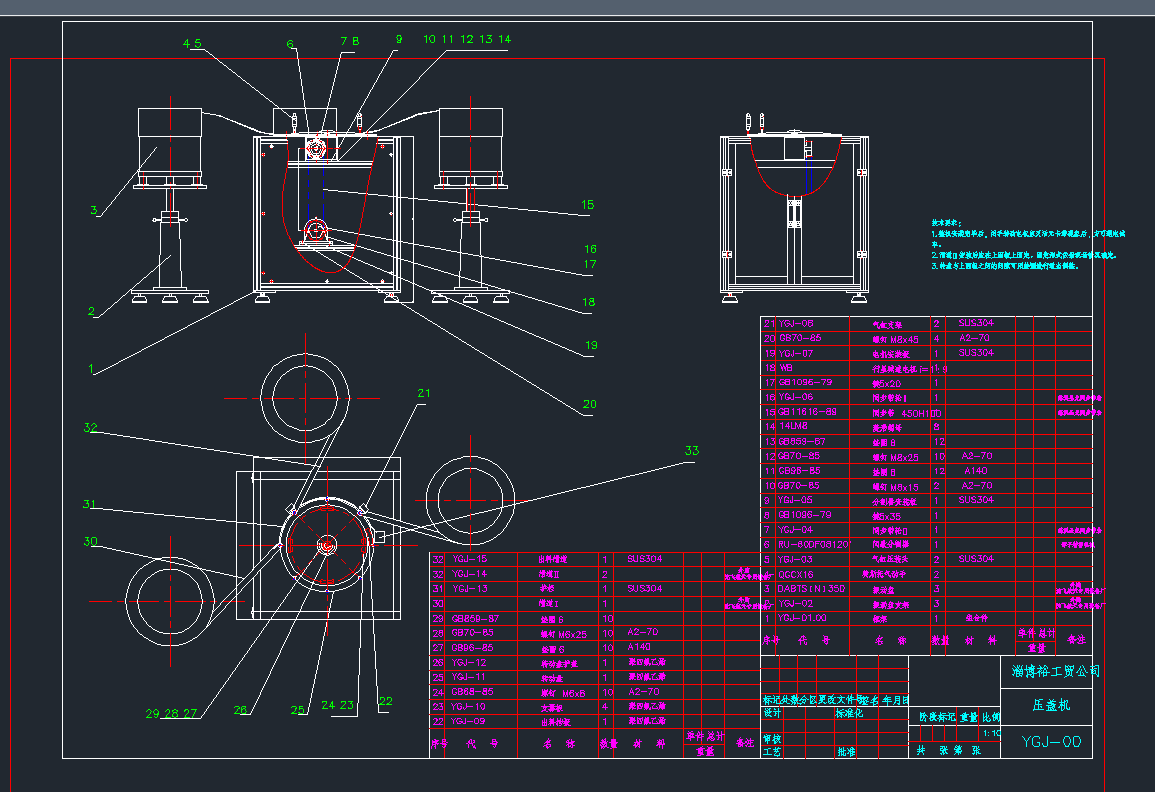Select balloon 29 28 27 group label
1155x792 pixels.
(x=170, y=714)
